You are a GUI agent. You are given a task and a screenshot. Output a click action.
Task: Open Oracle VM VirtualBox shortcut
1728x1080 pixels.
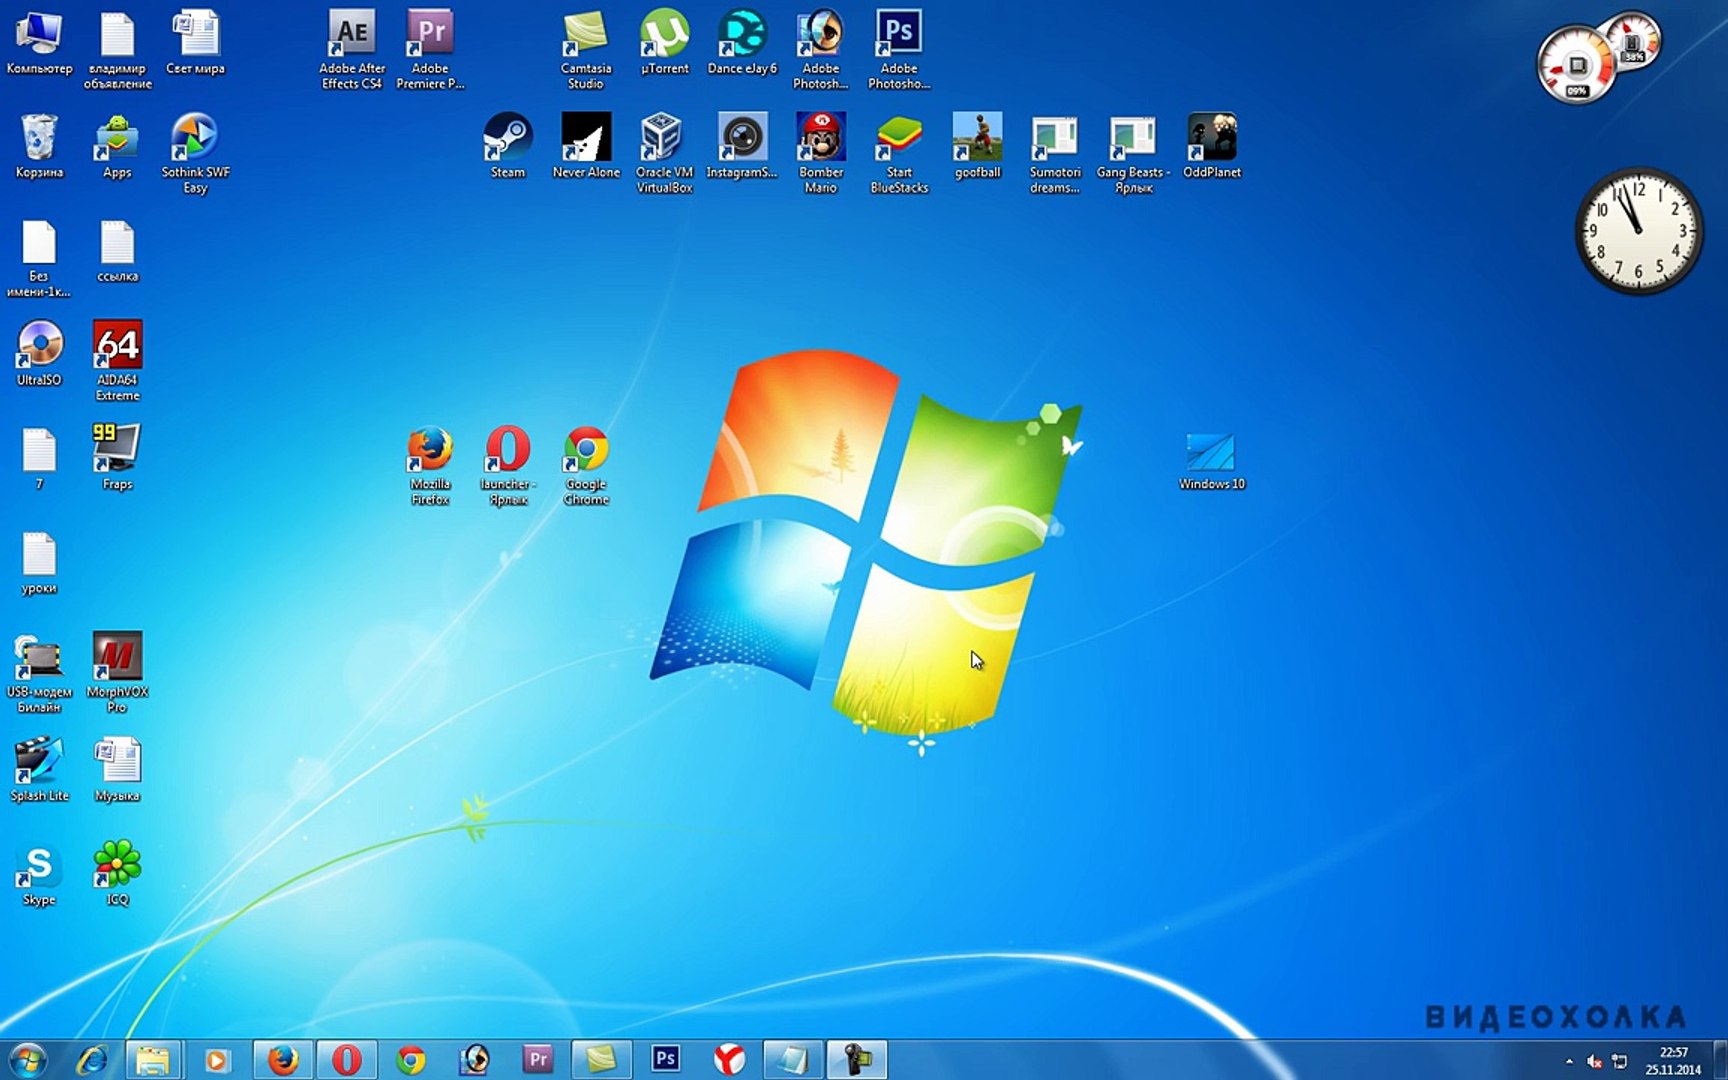coord(664,152)
